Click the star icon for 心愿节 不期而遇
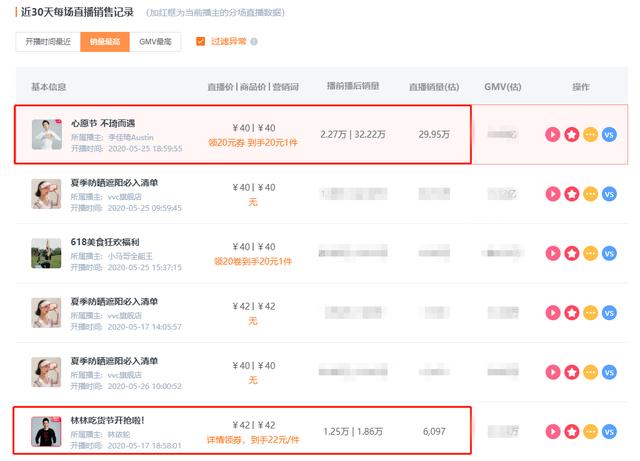The width and height of the screenshot is (640, 461). [571, 134]
